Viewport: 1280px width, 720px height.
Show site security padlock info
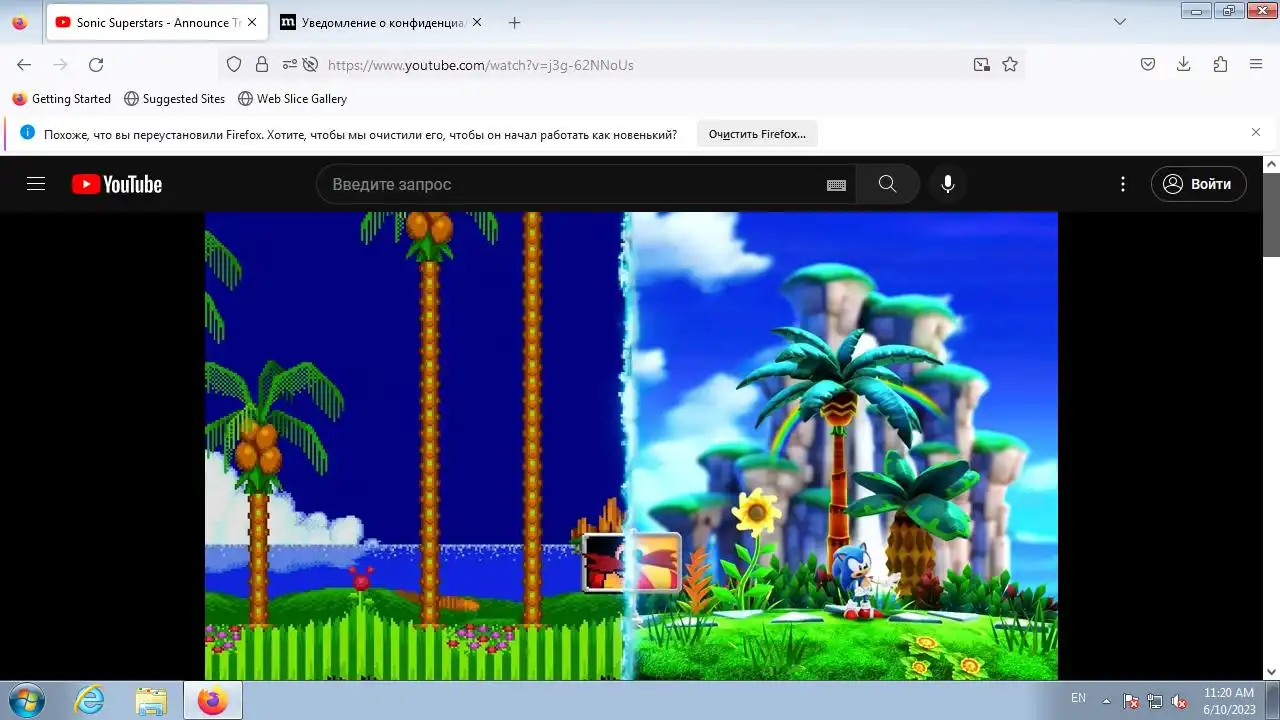tap(262, 64)
